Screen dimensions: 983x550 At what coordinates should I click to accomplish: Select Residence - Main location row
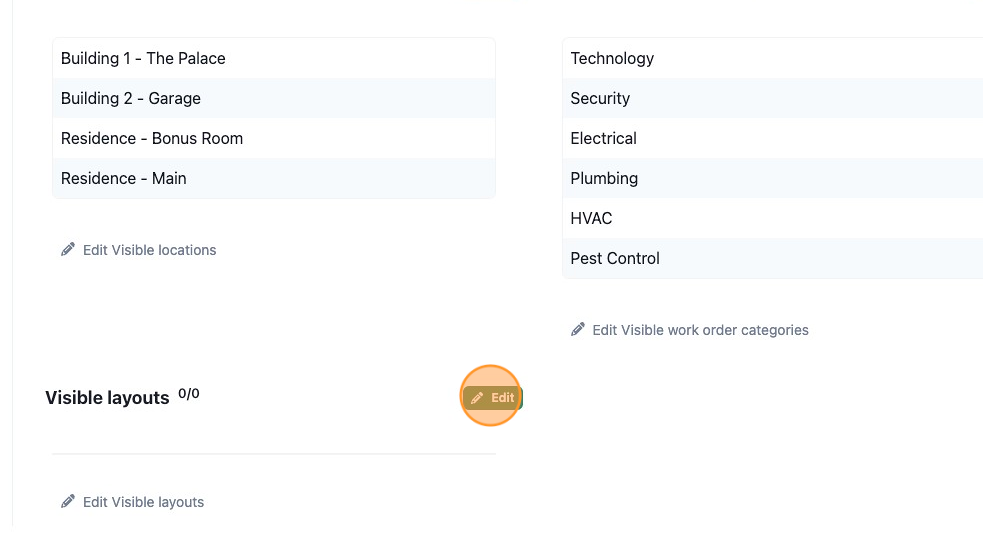[274, 178]
